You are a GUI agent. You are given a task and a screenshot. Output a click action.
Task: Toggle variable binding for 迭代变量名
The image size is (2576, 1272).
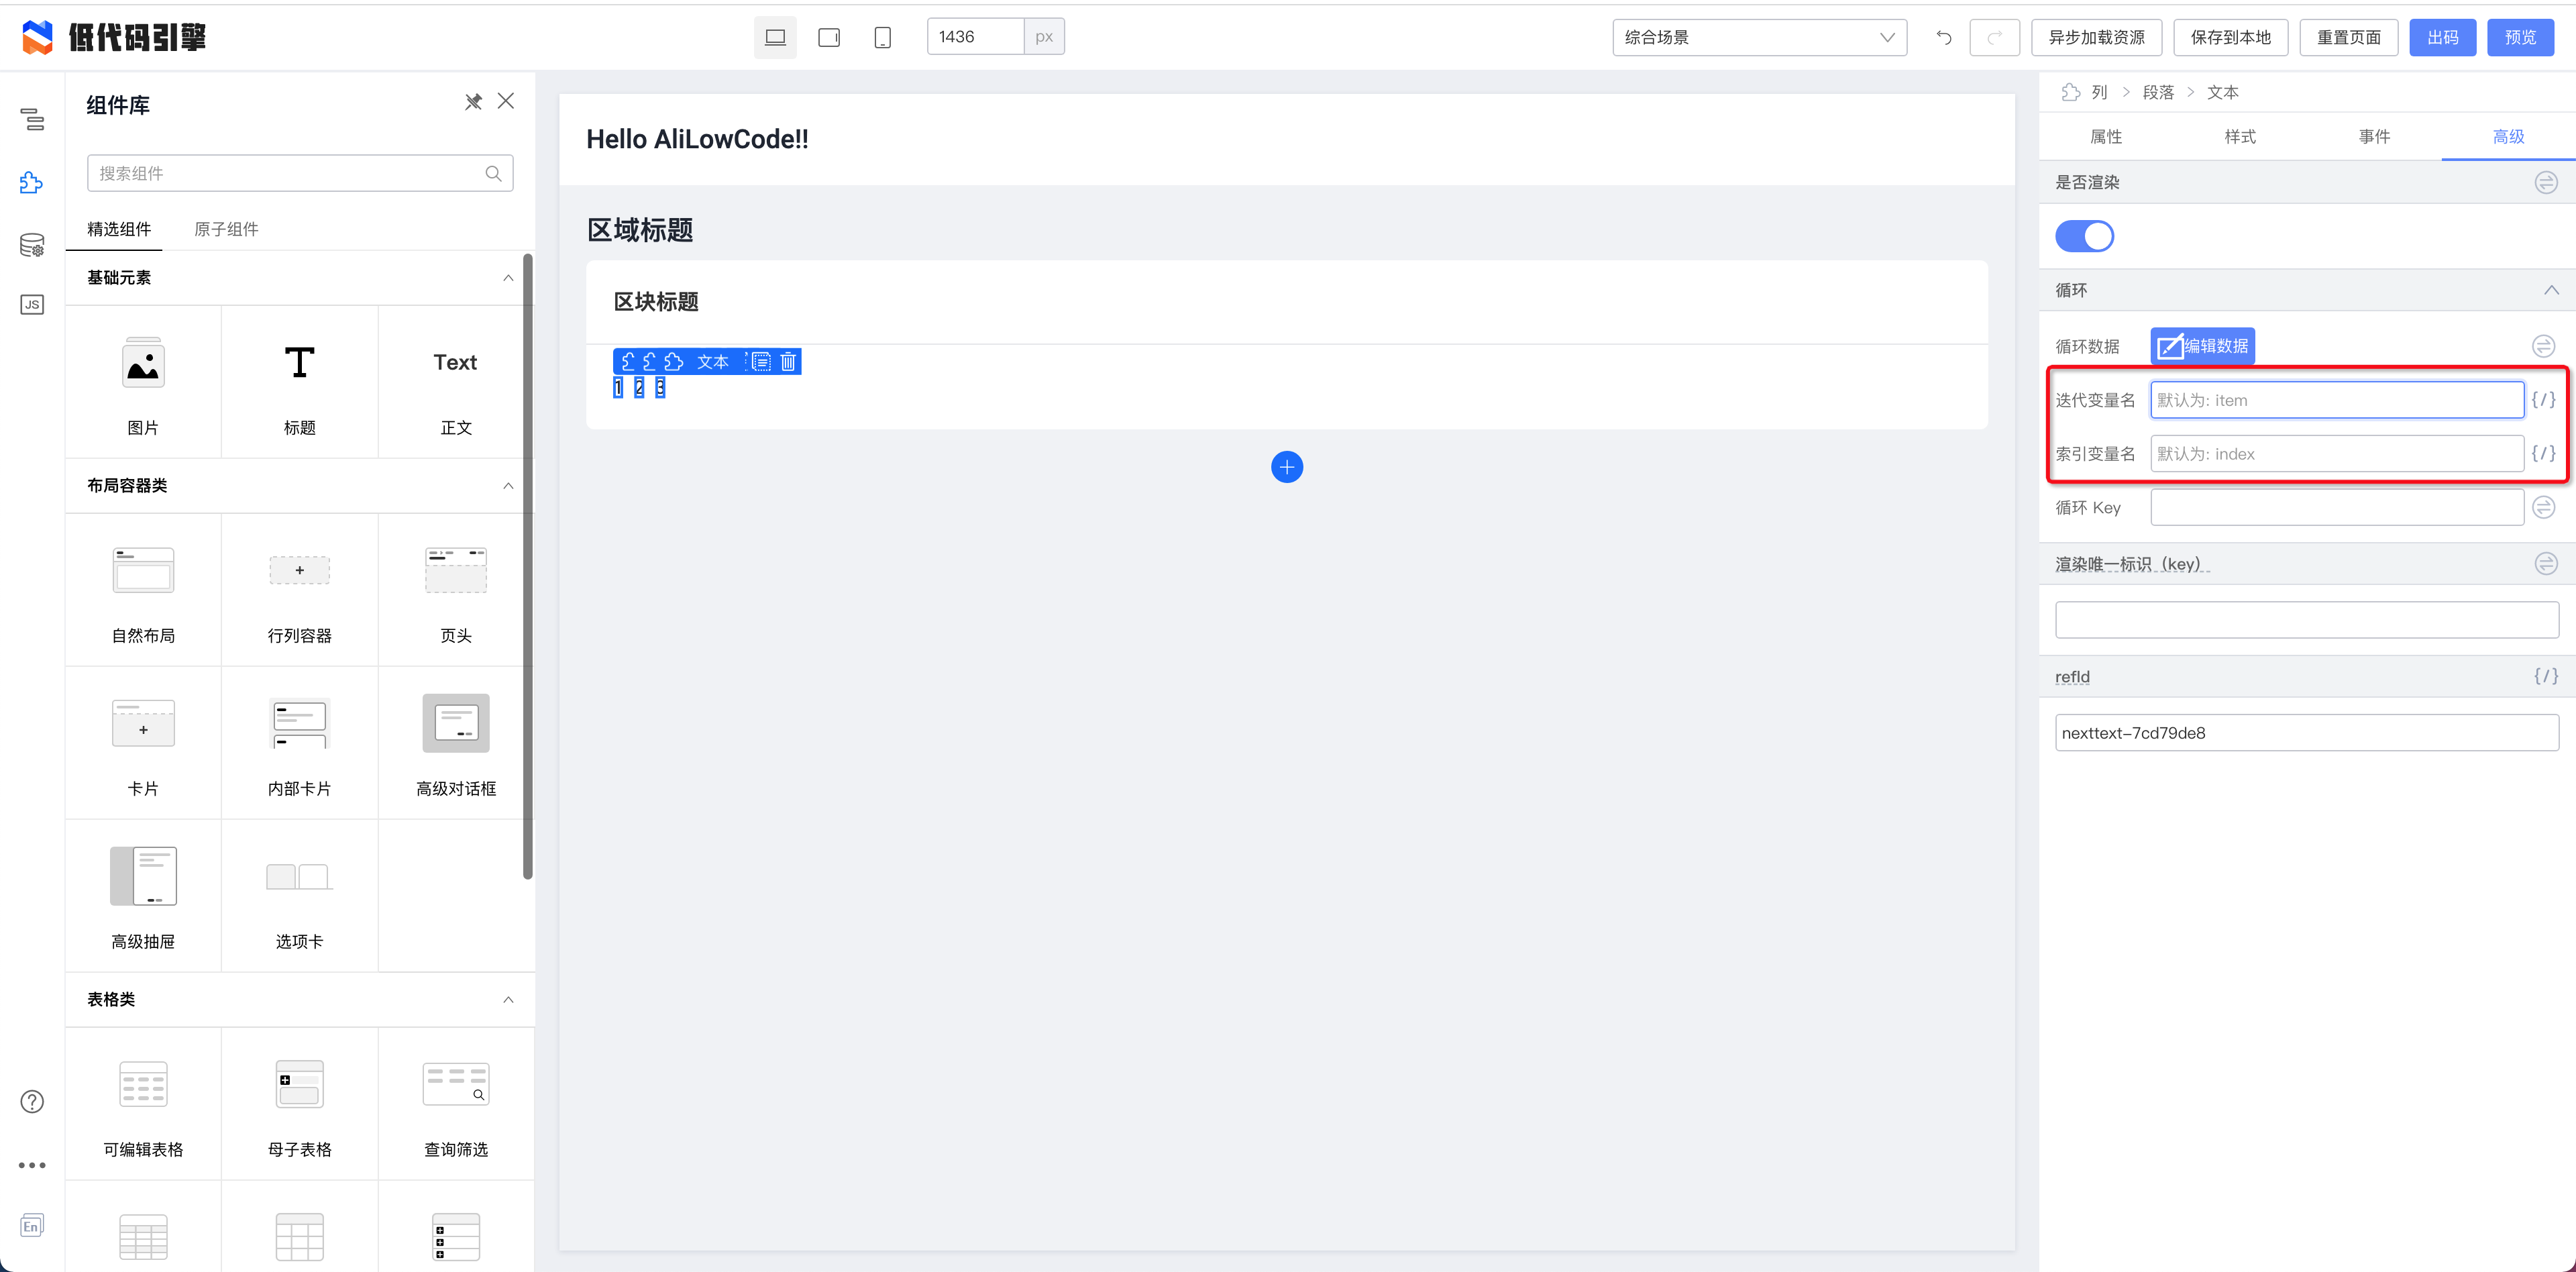coord(2544,400)
